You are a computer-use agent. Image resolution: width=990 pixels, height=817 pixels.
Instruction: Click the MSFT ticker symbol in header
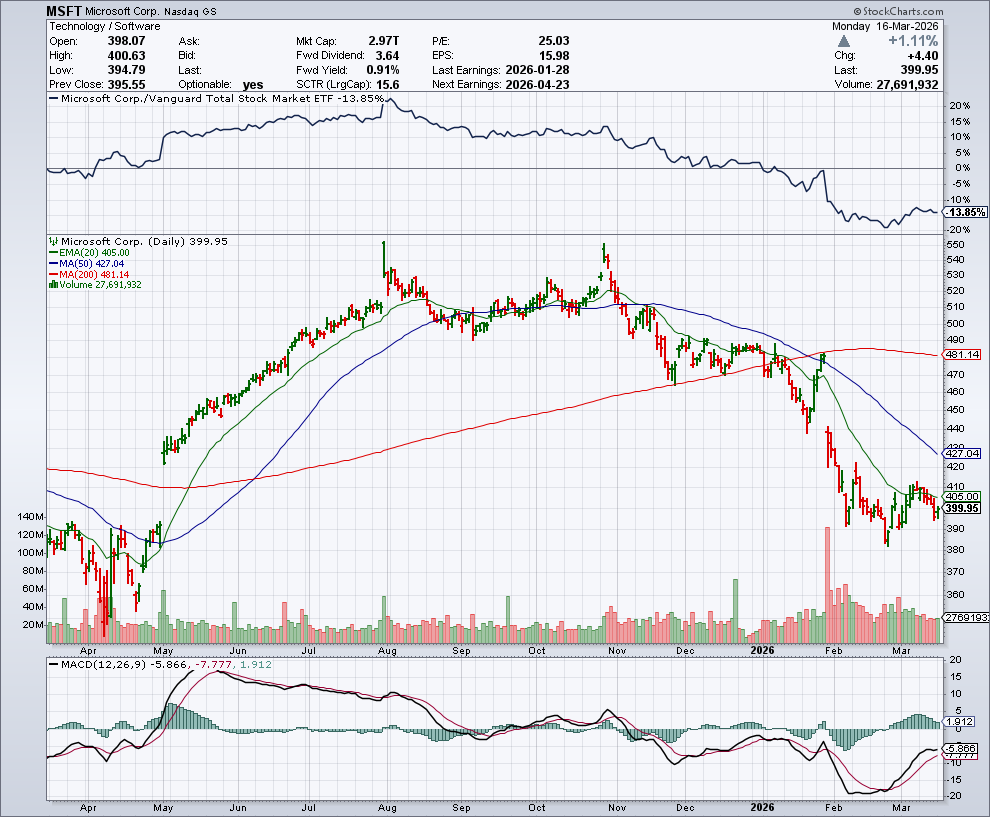click(64, 11)
